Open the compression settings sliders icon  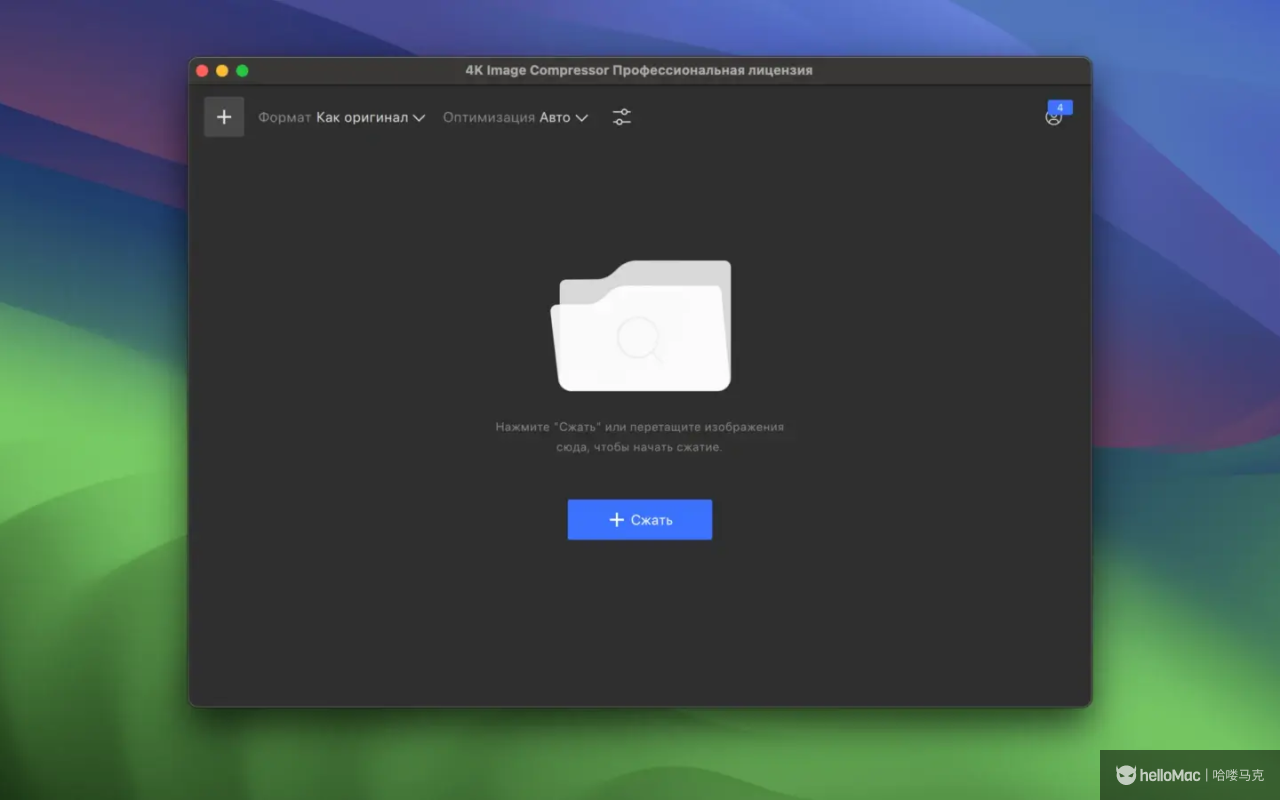point(622,117)
